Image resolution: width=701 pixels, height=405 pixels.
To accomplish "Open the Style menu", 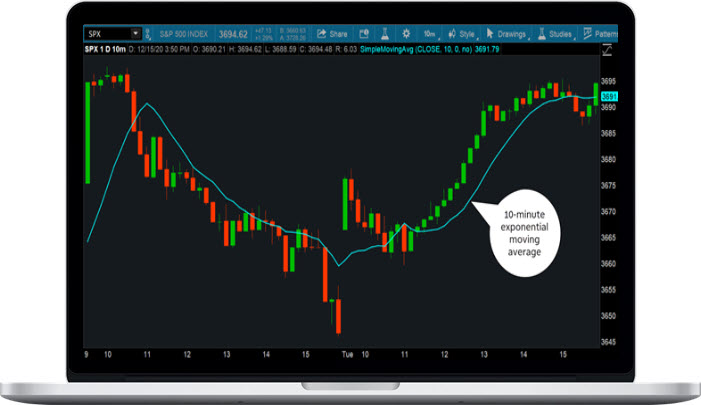I will (462, 33).
